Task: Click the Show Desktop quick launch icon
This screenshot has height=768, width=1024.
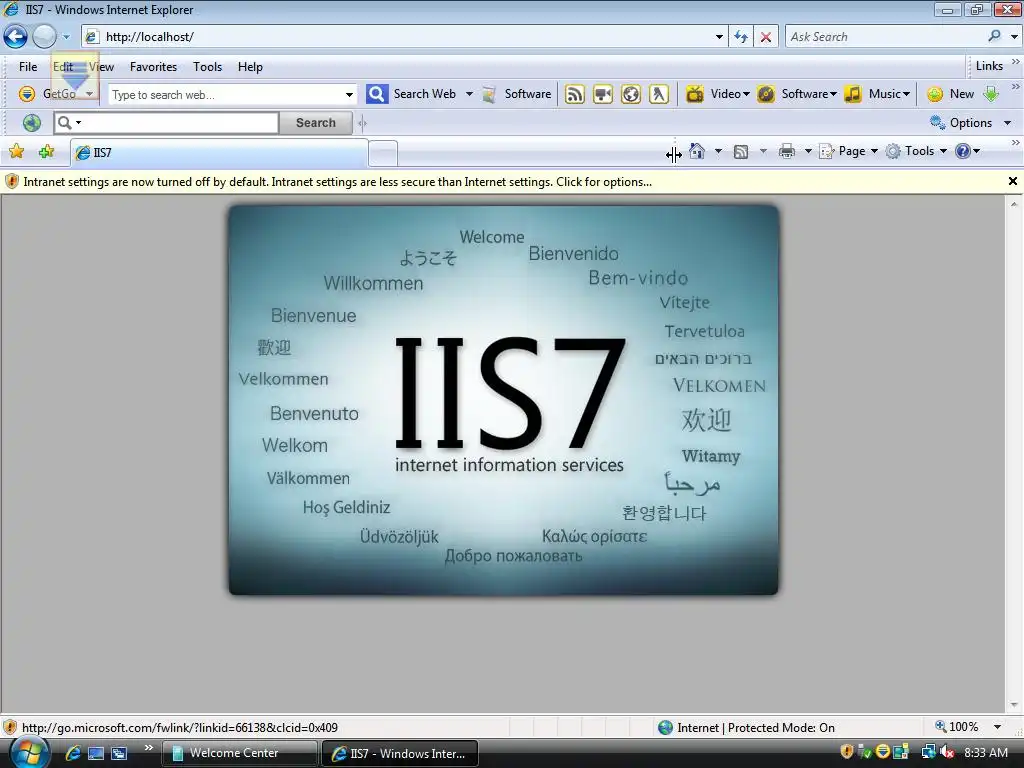Action: tap(96, 753)
